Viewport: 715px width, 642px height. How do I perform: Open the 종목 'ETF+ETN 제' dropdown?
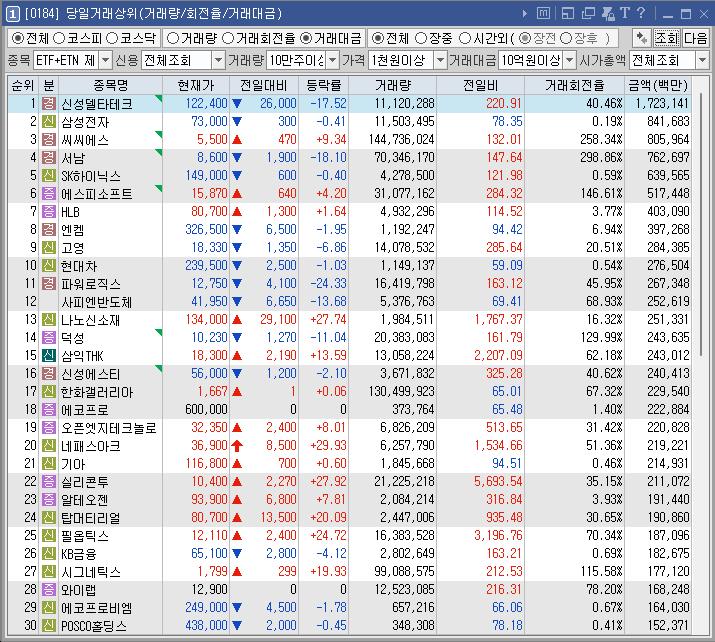(x=105, y=60)
